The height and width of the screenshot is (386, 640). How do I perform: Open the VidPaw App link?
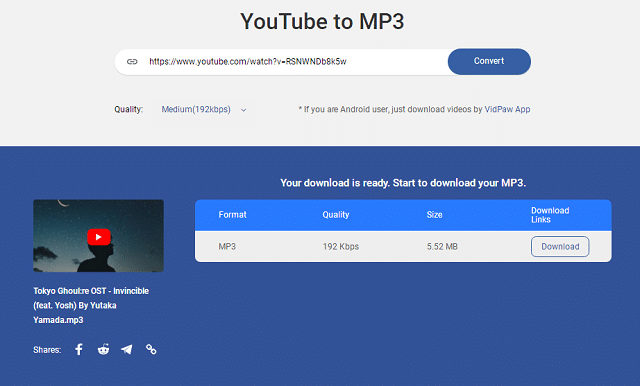507,109
